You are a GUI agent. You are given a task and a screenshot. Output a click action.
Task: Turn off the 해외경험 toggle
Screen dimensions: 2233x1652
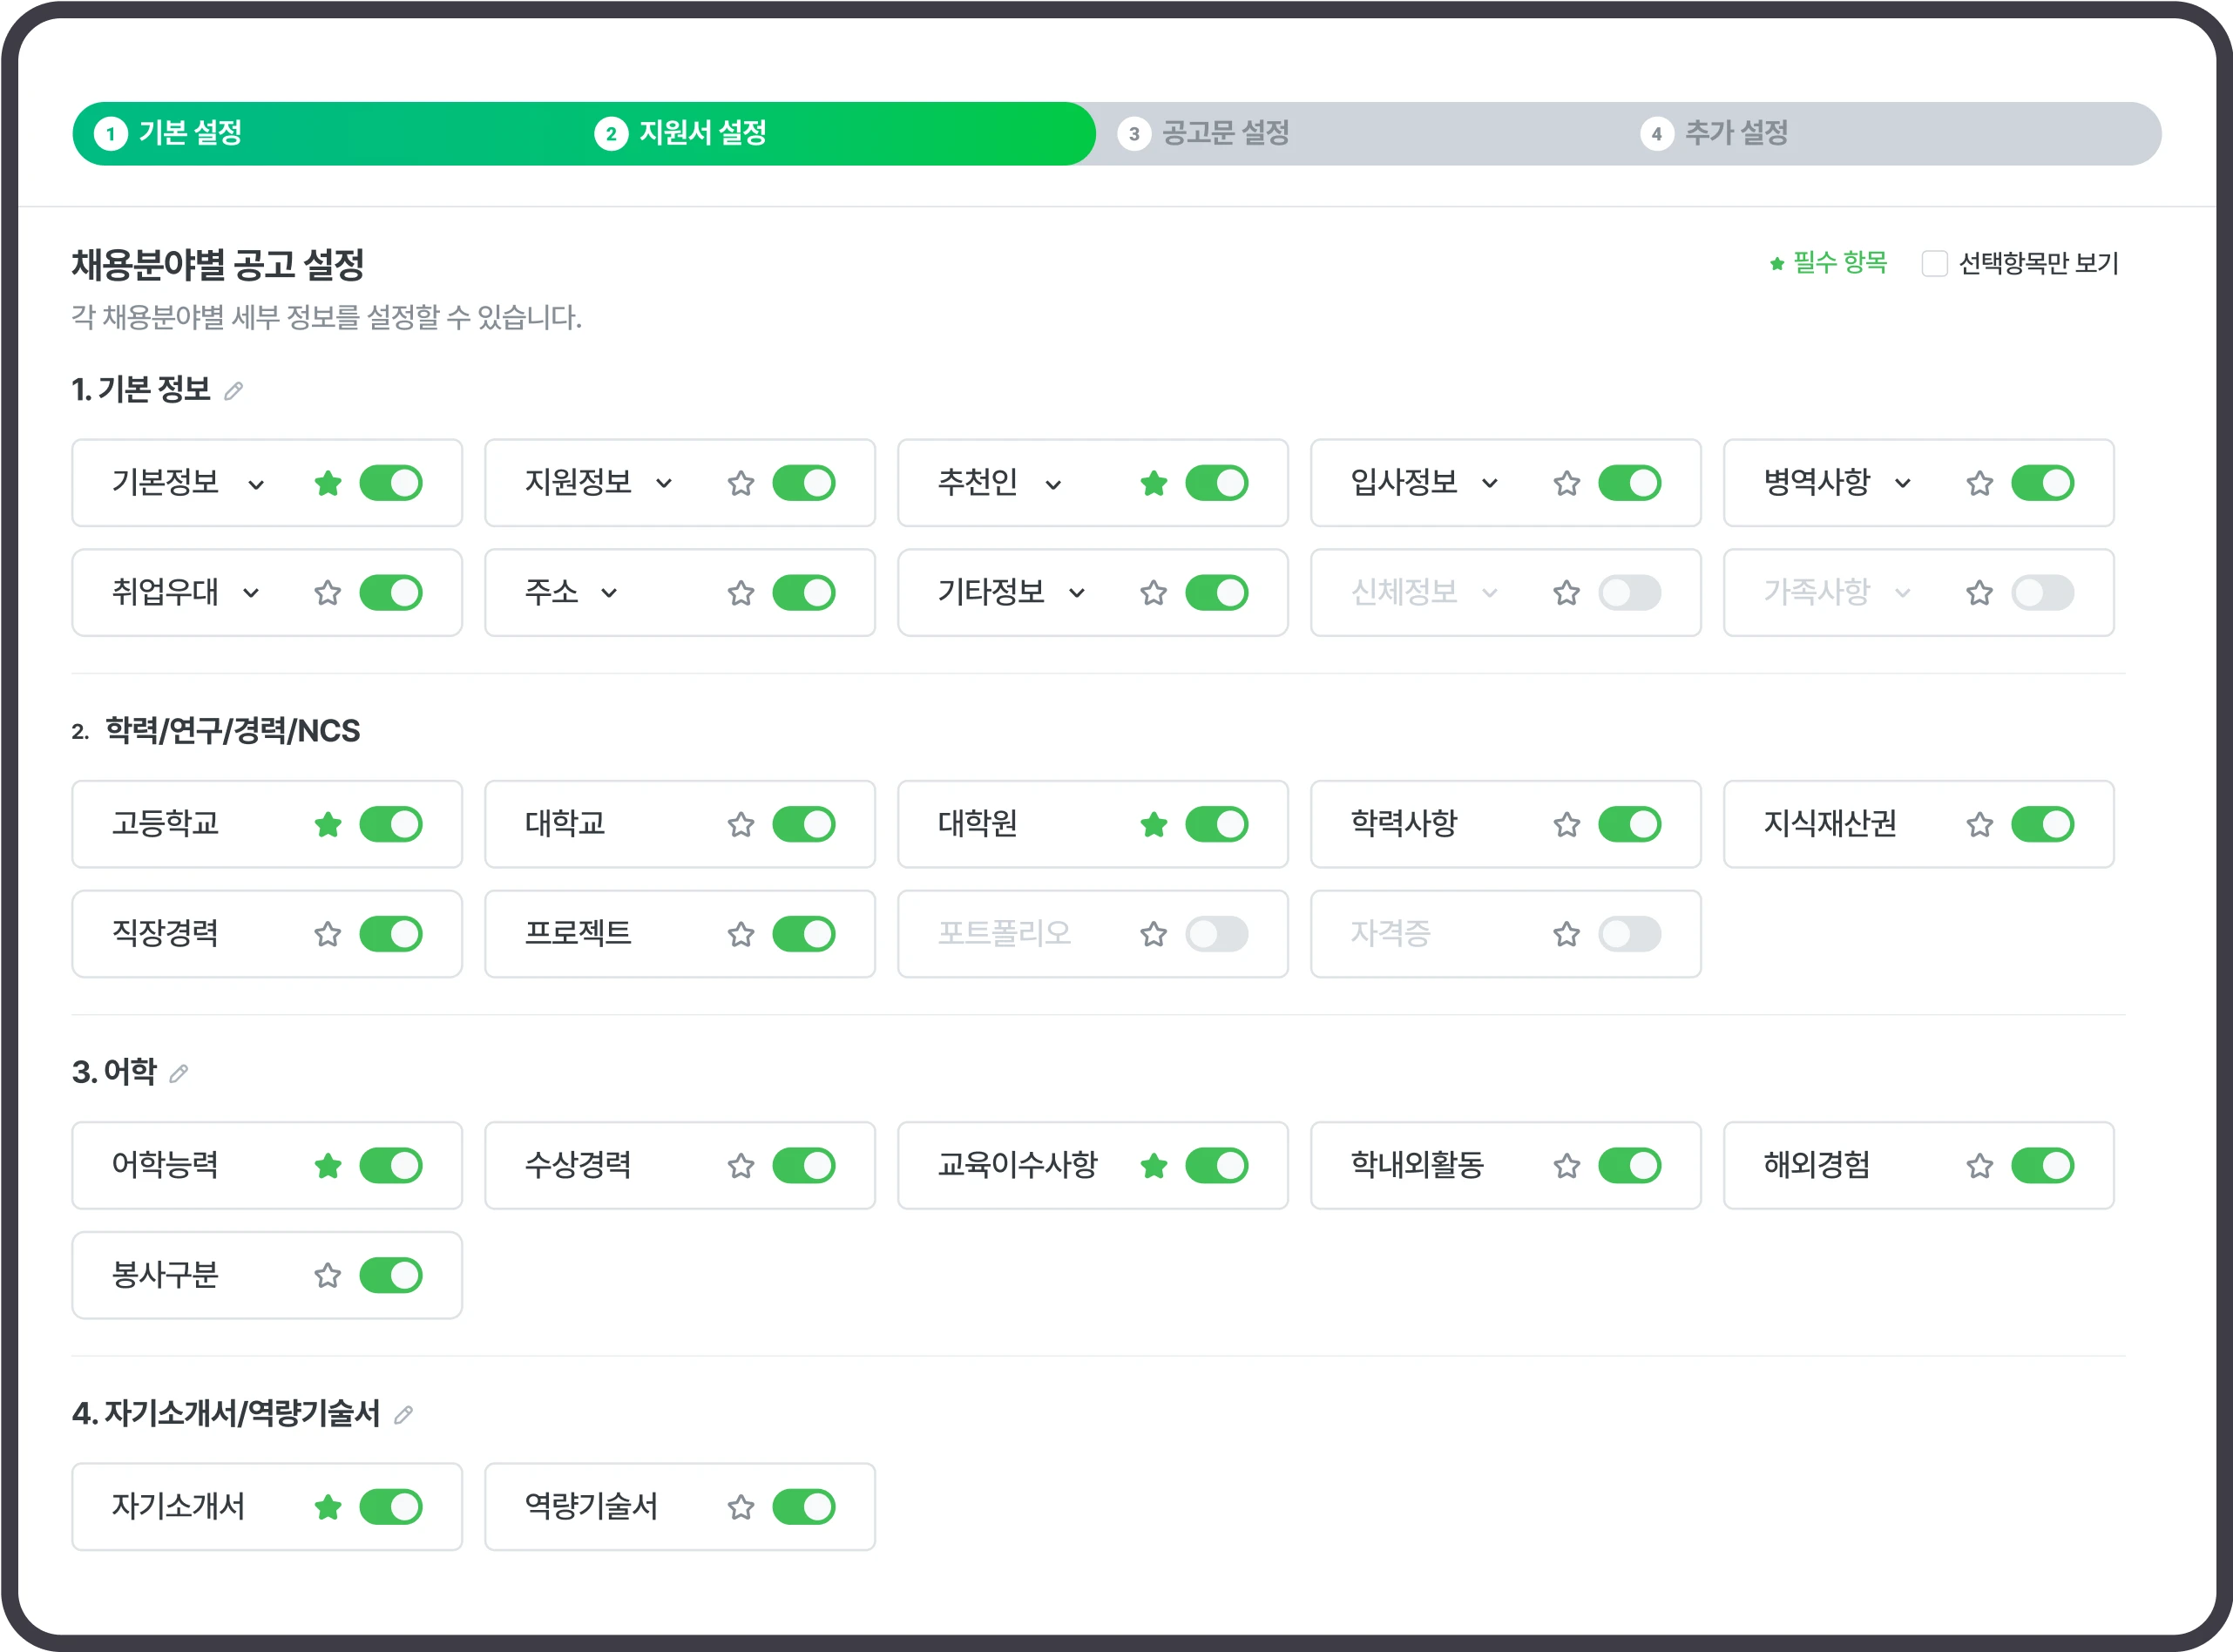2042,1166
